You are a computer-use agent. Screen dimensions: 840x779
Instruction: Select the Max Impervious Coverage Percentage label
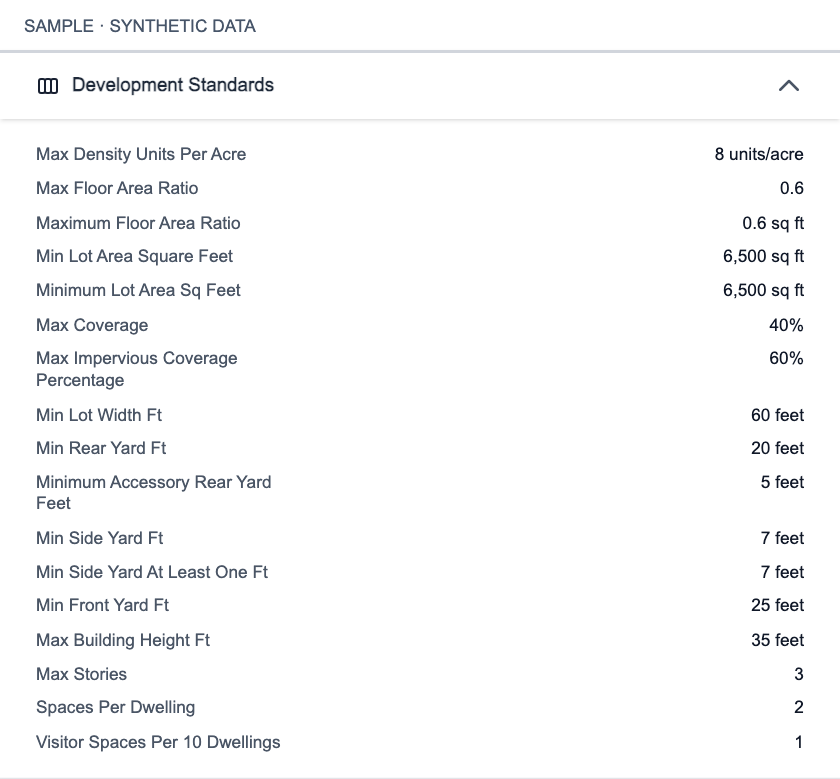click(137, 369)
